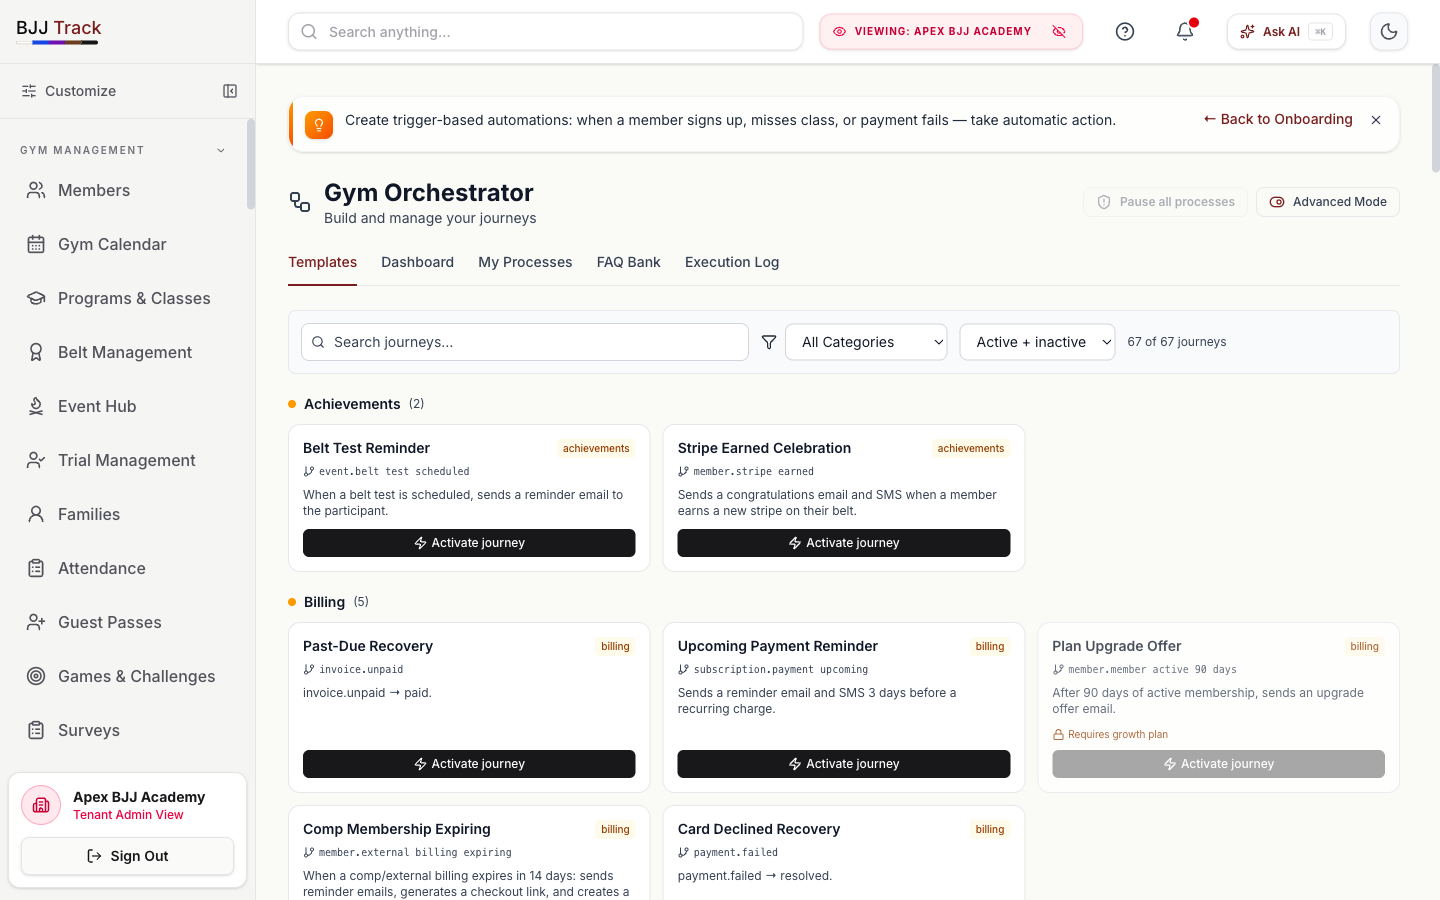
Task: Click the orange lightbulb tip icon
Action: click(319, 125)
